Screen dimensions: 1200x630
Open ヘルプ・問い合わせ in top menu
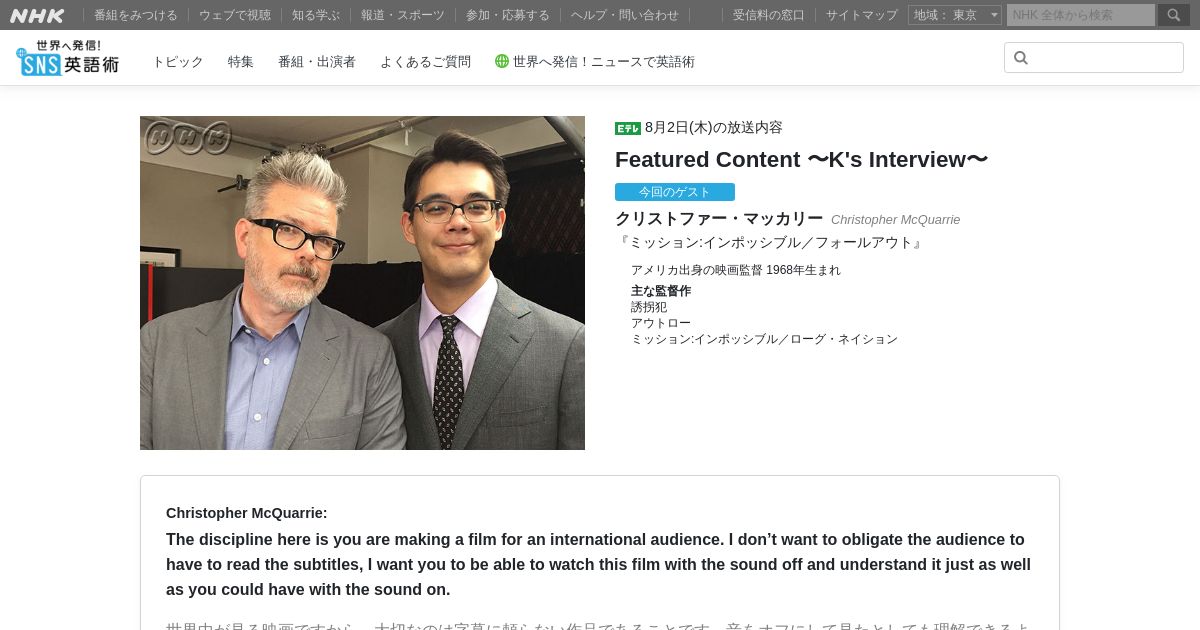tap(625, 15)
